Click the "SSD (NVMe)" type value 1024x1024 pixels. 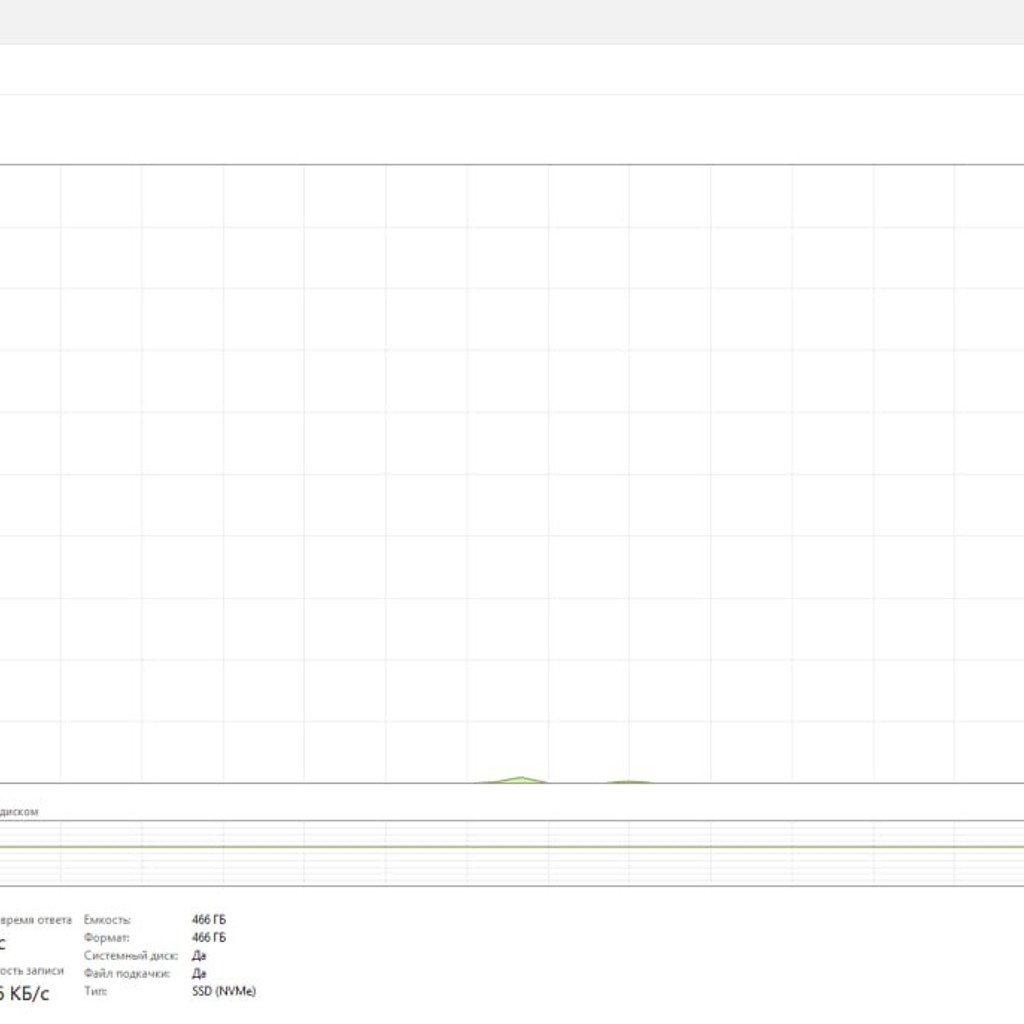(224, 991)
